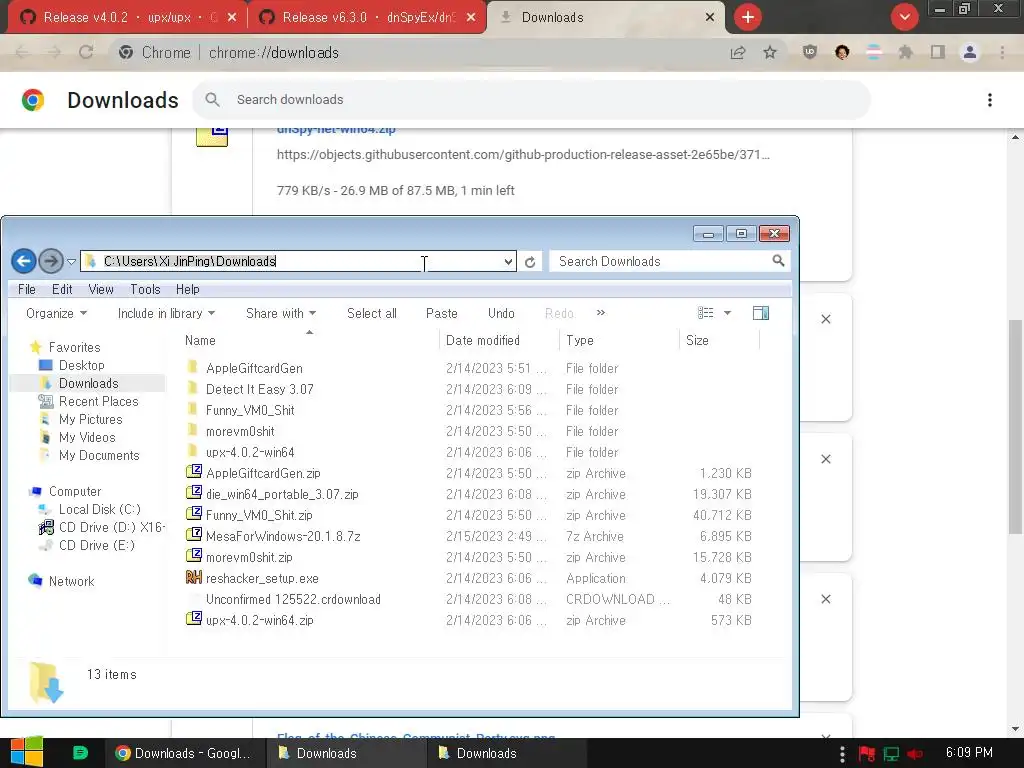Open the recent locations arrow in Explorer
Screen dimensions: 1024x768
click(71, 262)
